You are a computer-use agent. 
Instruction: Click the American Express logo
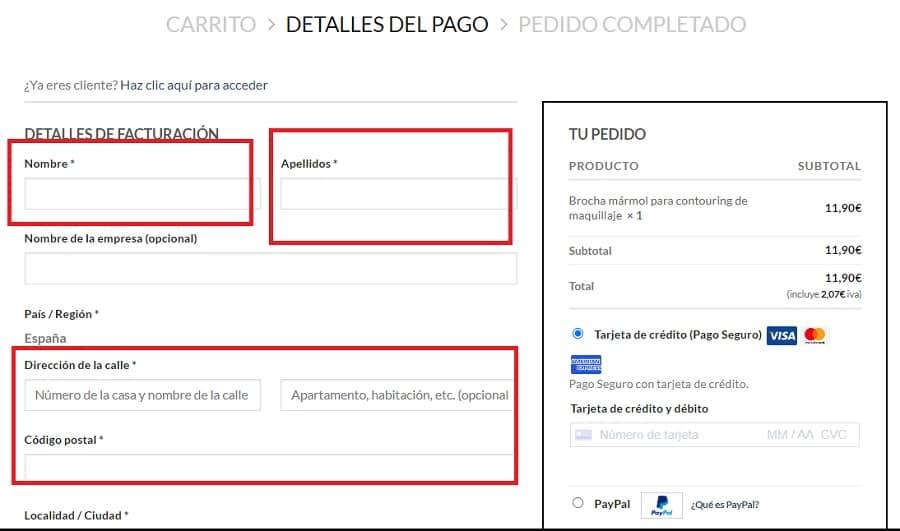coord(586,365)
